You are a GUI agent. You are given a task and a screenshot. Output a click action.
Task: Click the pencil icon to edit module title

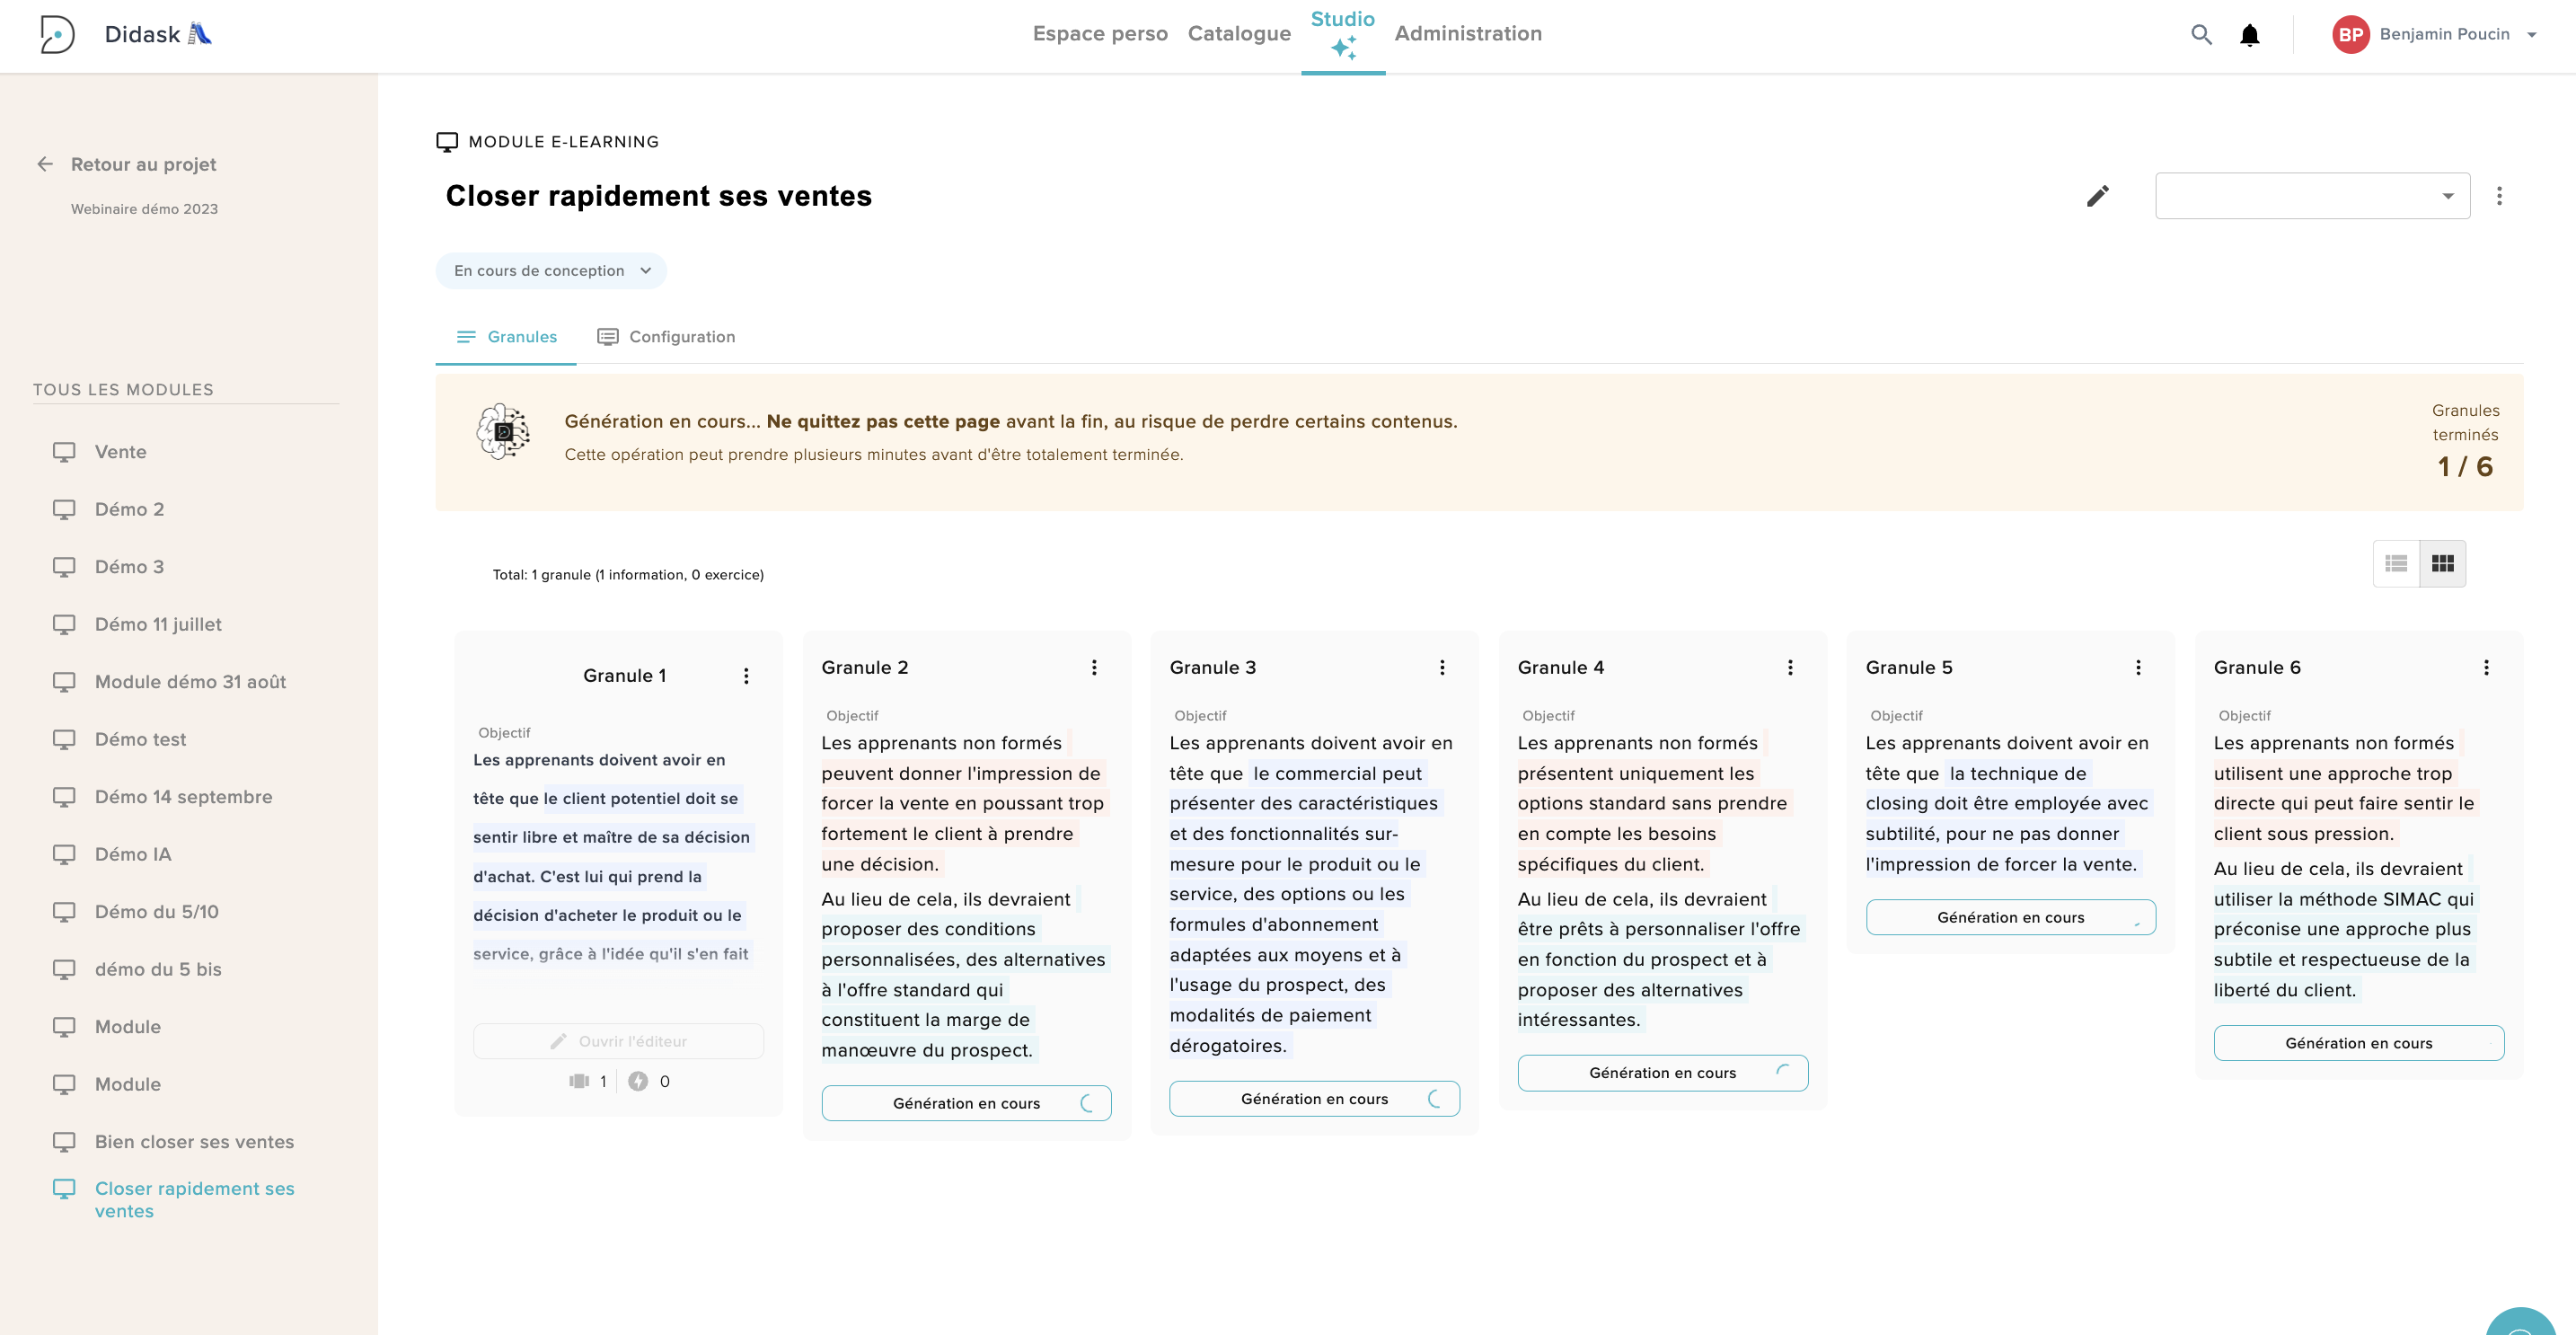(x=2097, y=196)
